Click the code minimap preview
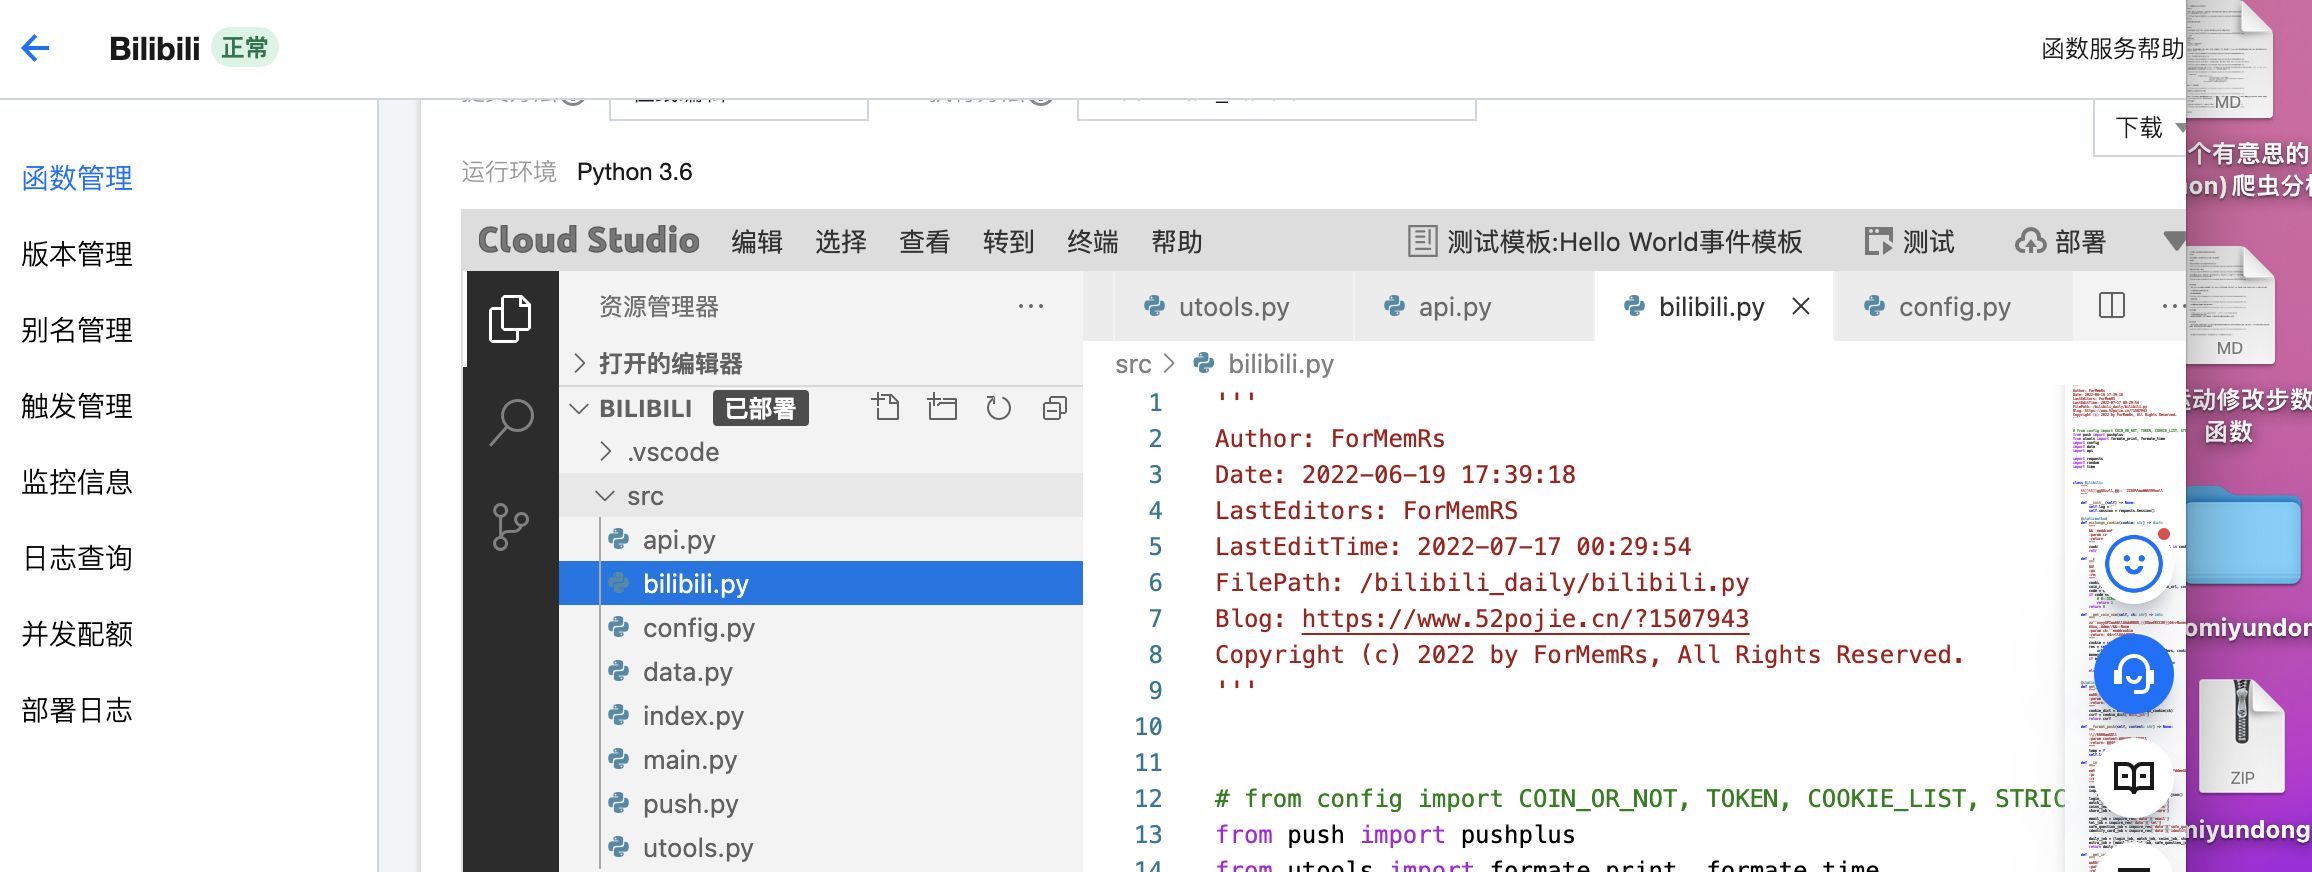The image size is (2312, 872). coord(2124,628)
